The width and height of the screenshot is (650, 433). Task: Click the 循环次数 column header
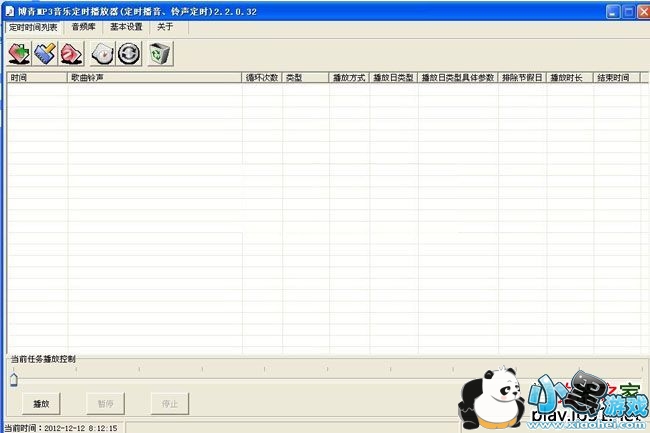[262, 77]
